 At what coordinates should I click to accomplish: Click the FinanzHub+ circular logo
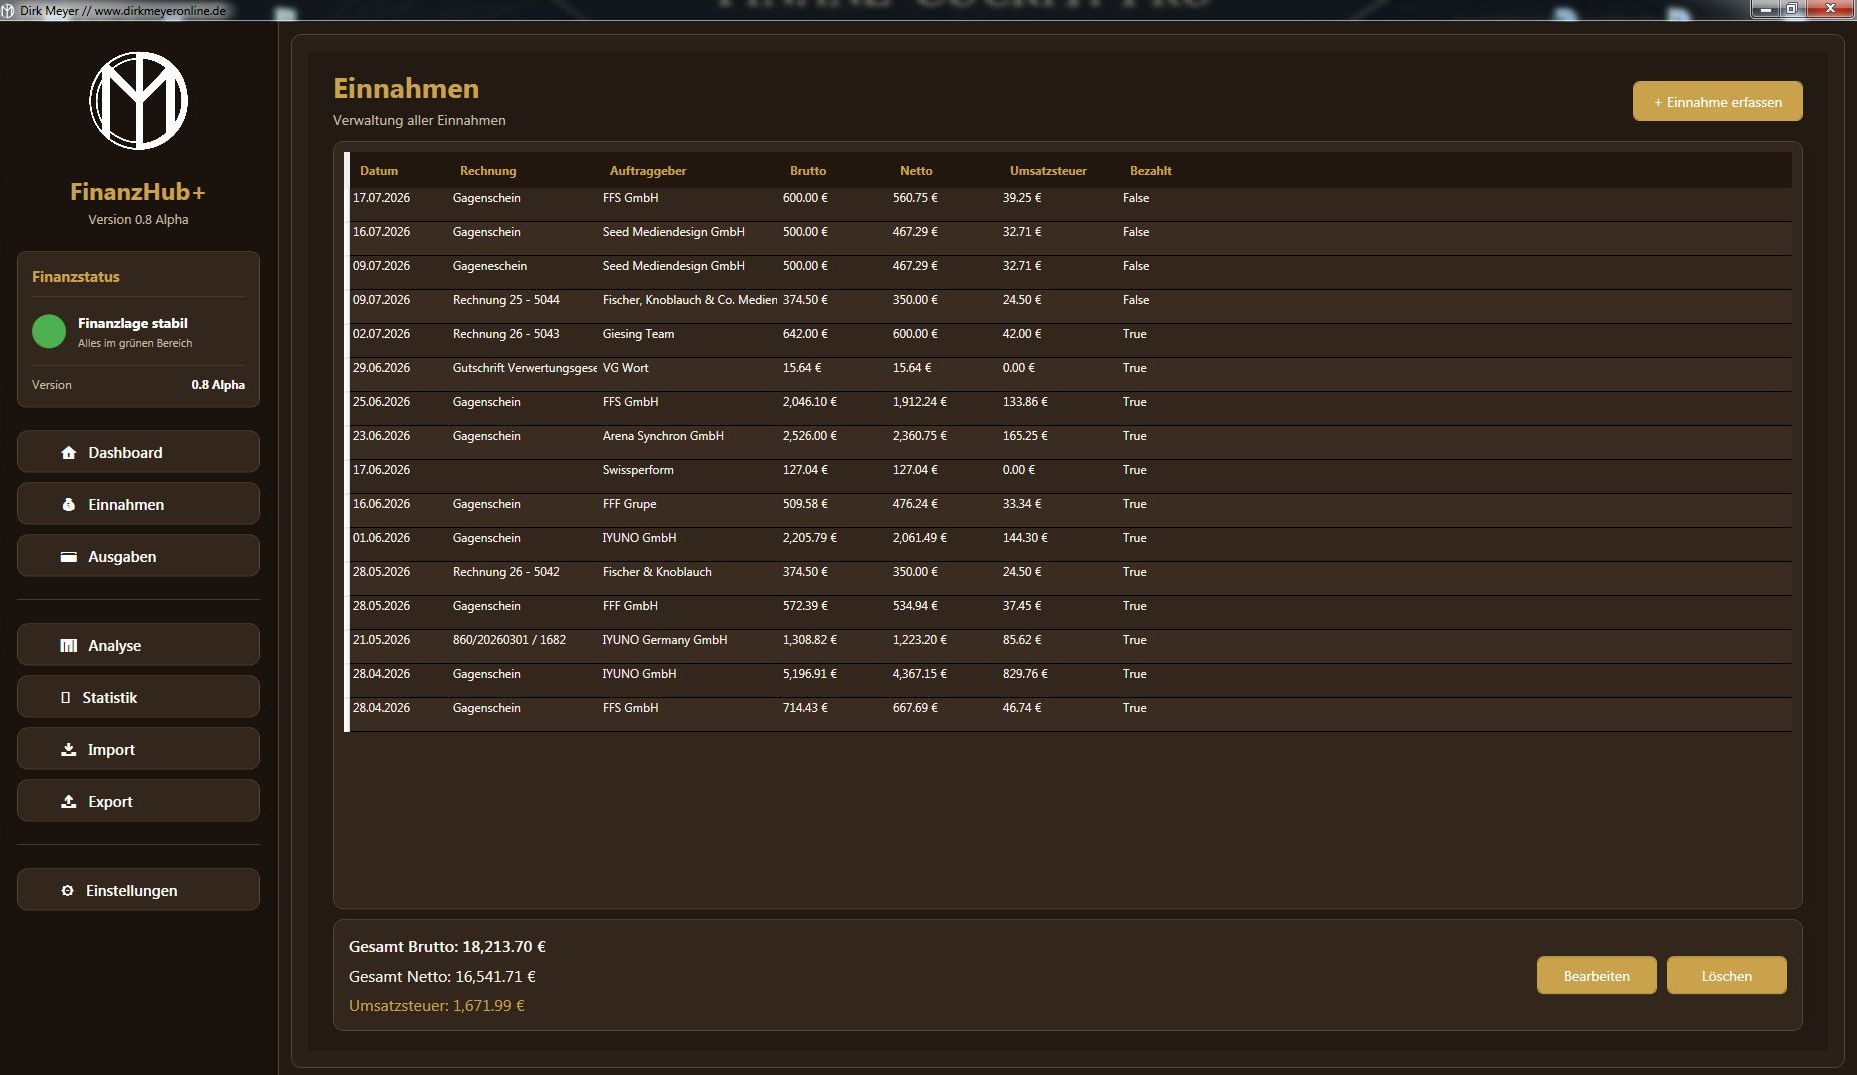[139, 101]
